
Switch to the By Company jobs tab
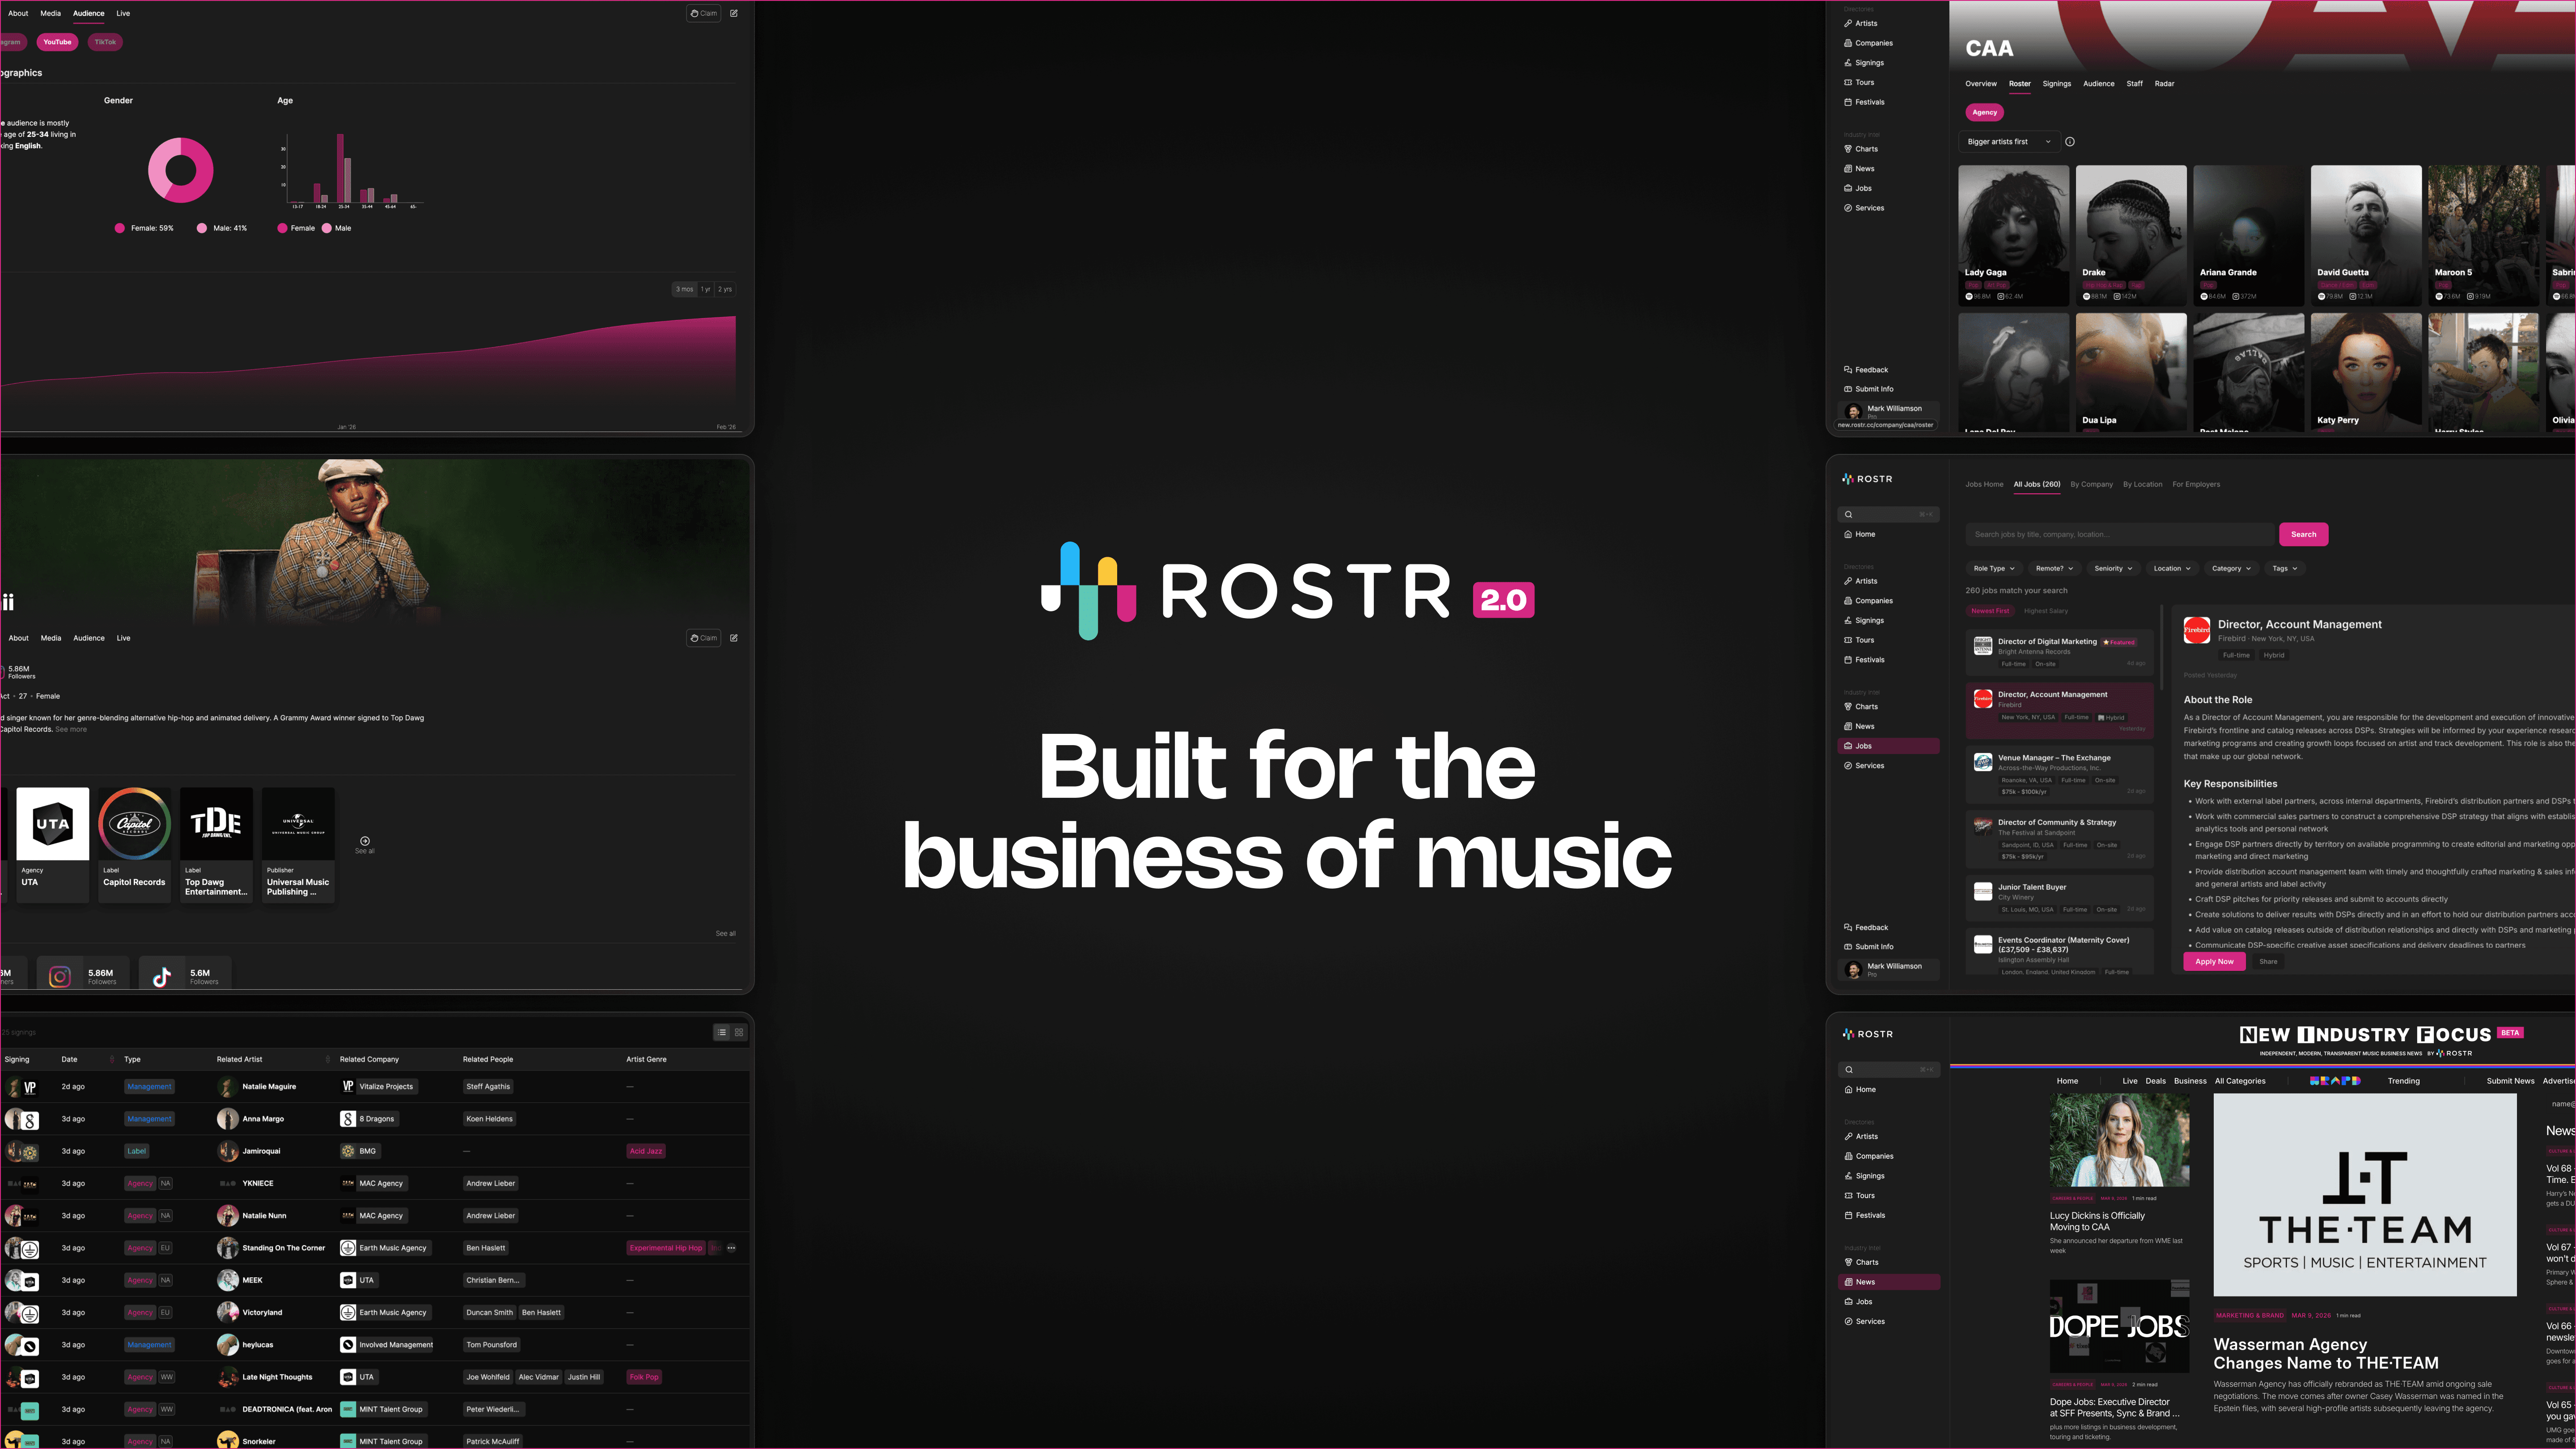click(2091, 484)
